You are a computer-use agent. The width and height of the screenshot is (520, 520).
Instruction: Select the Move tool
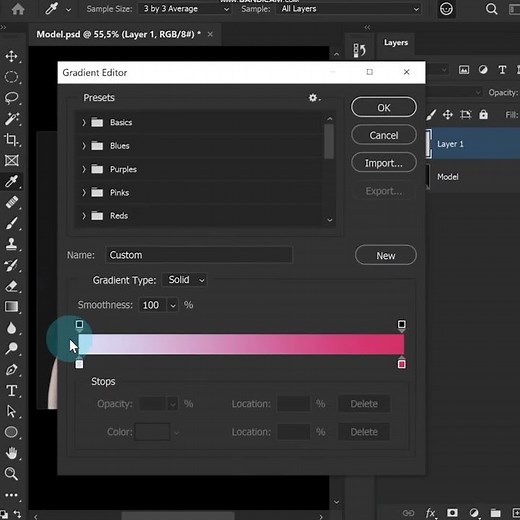click(x=11, y=56)
